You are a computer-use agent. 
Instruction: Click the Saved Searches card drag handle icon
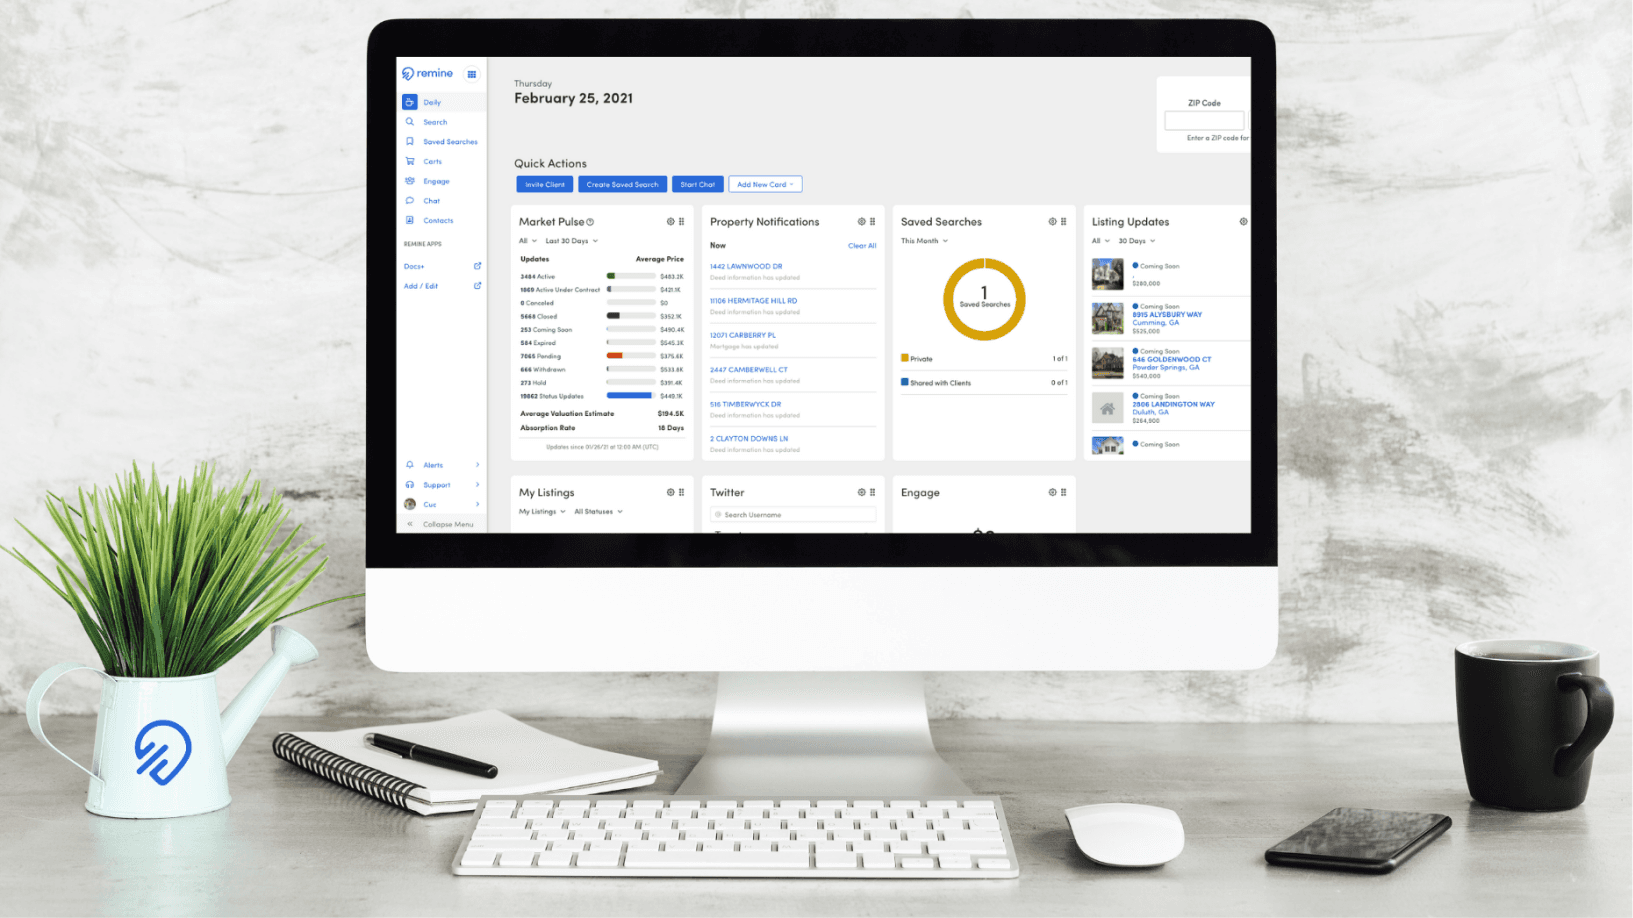1063,222
